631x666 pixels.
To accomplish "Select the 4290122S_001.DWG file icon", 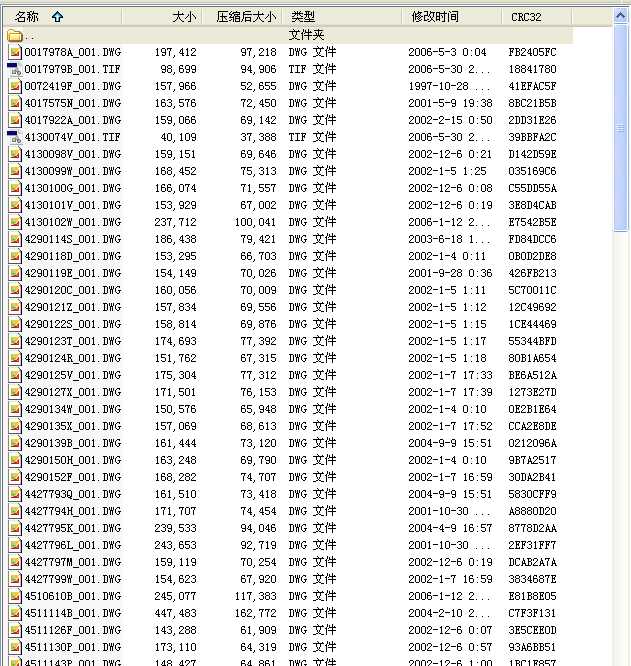I will [15, 324].
